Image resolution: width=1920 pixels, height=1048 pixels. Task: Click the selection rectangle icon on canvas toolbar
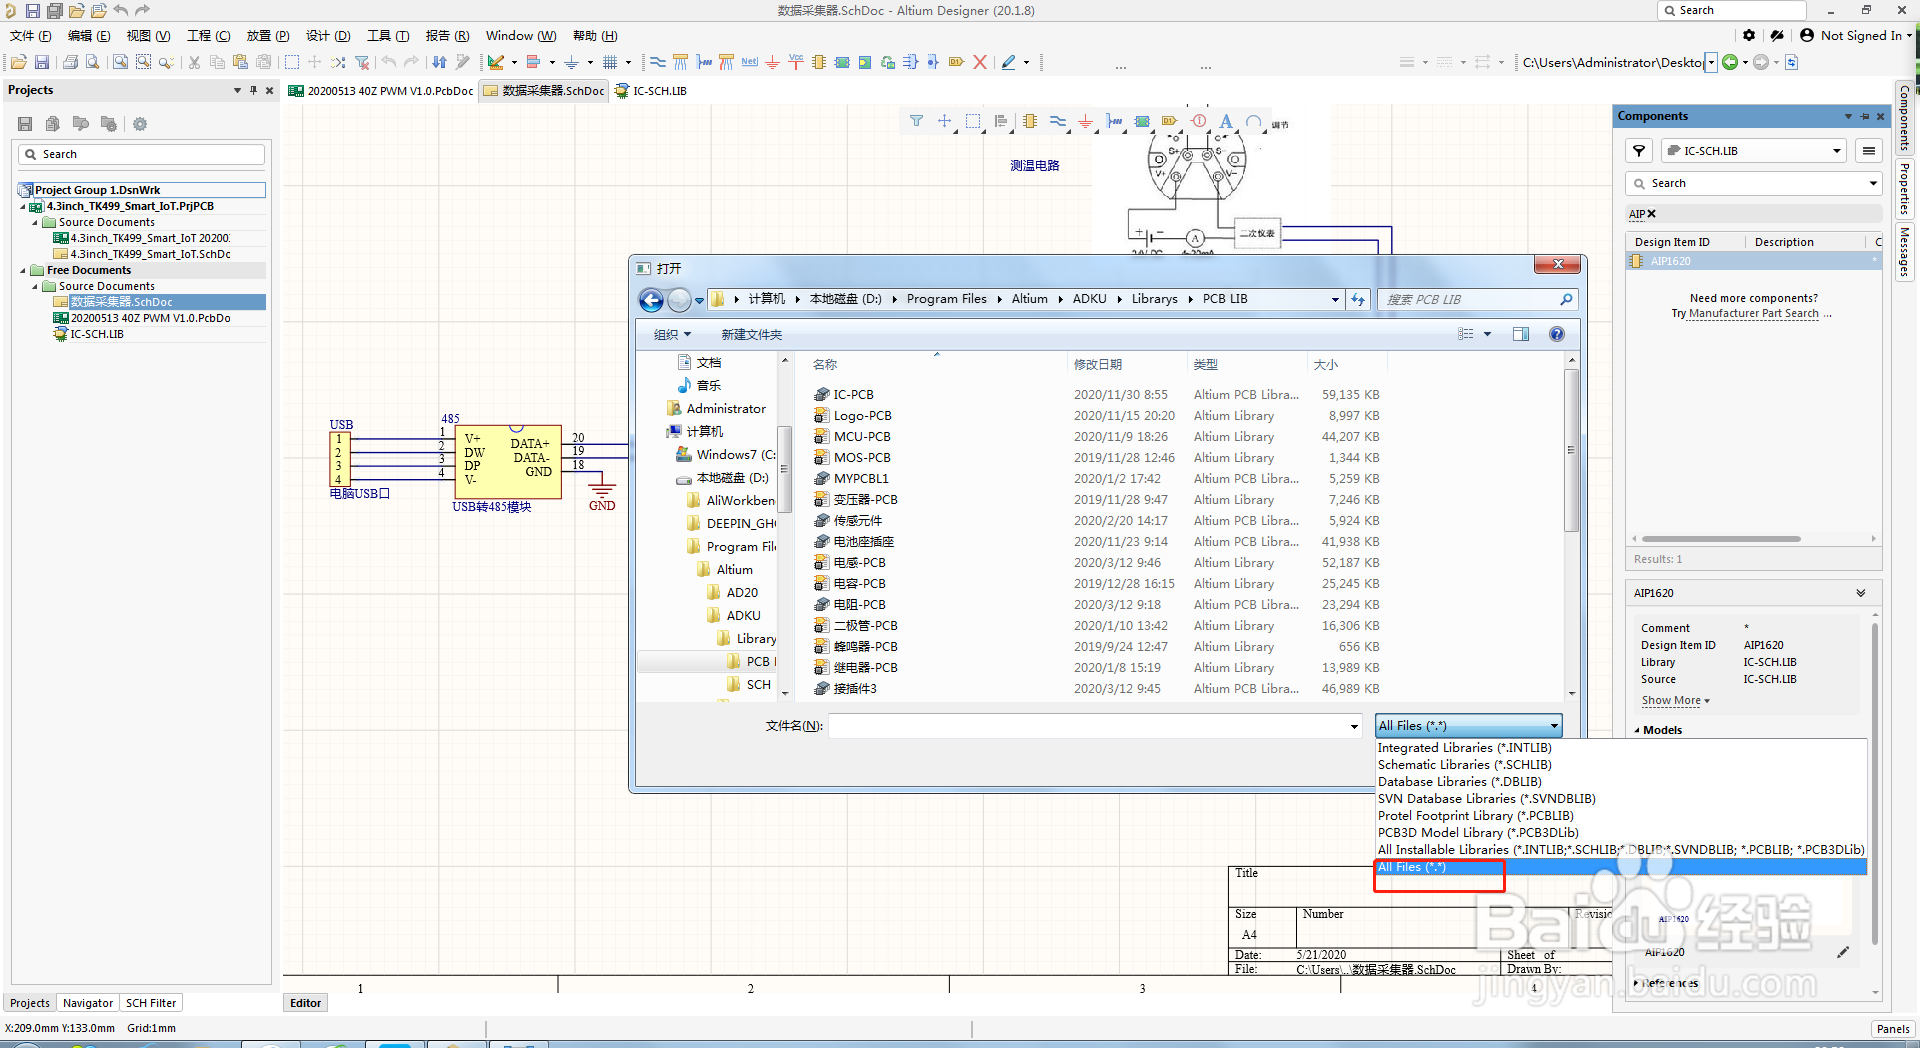[973, 121]
